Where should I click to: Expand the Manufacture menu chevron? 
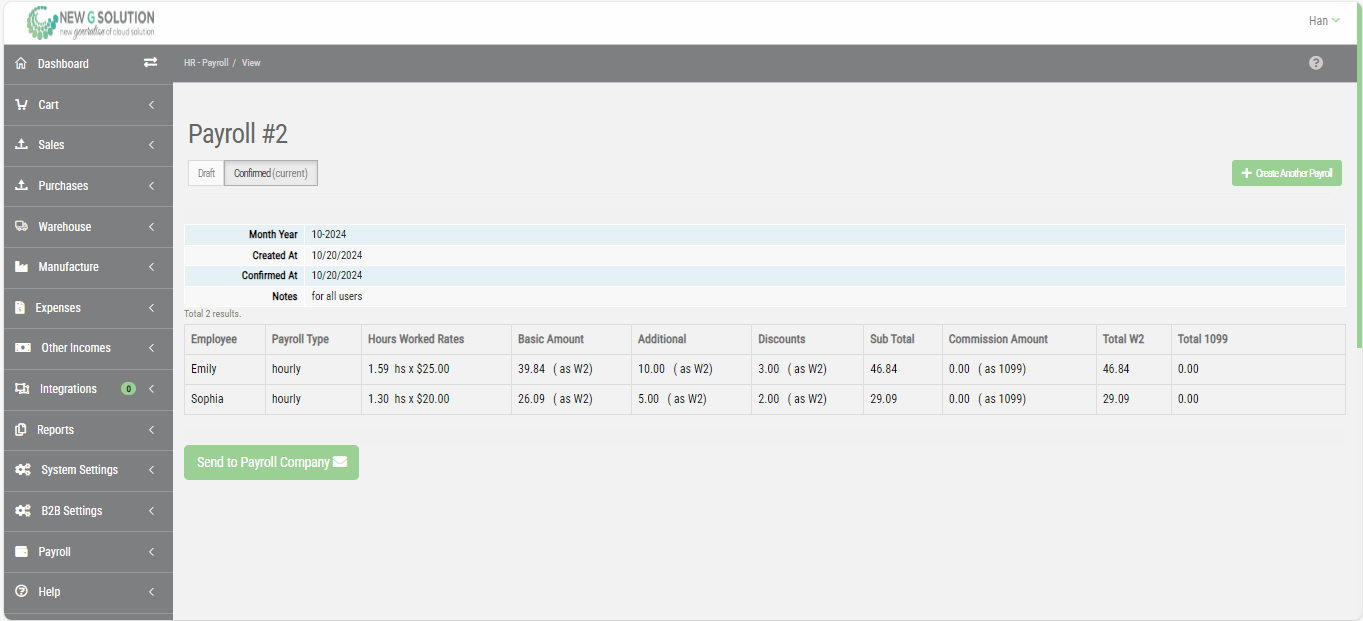[151, 267]
